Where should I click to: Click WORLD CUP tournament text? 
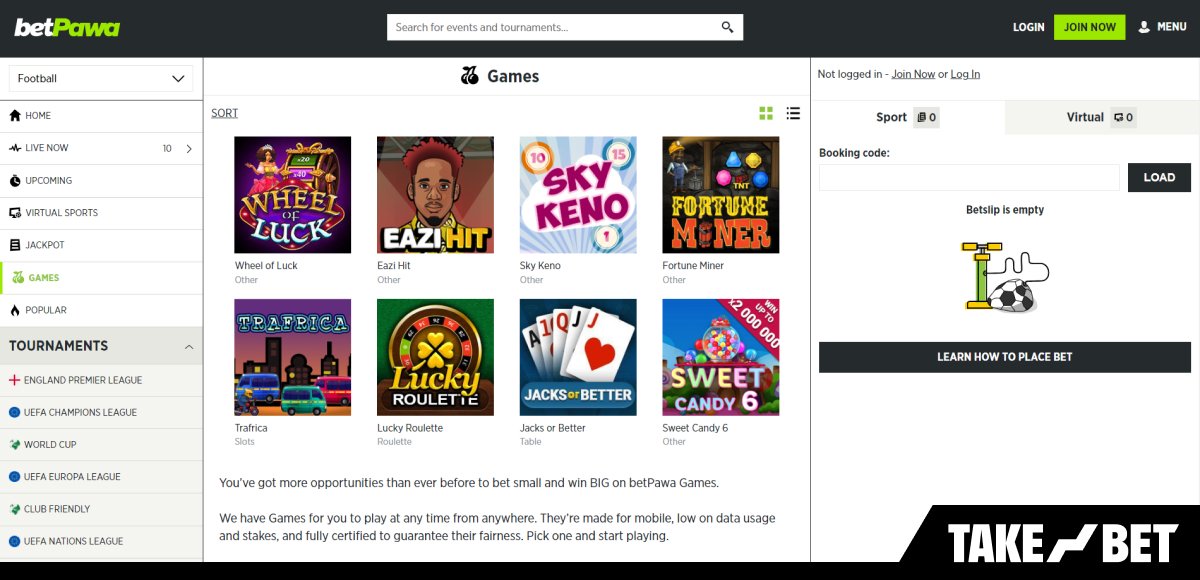point(50,444)
